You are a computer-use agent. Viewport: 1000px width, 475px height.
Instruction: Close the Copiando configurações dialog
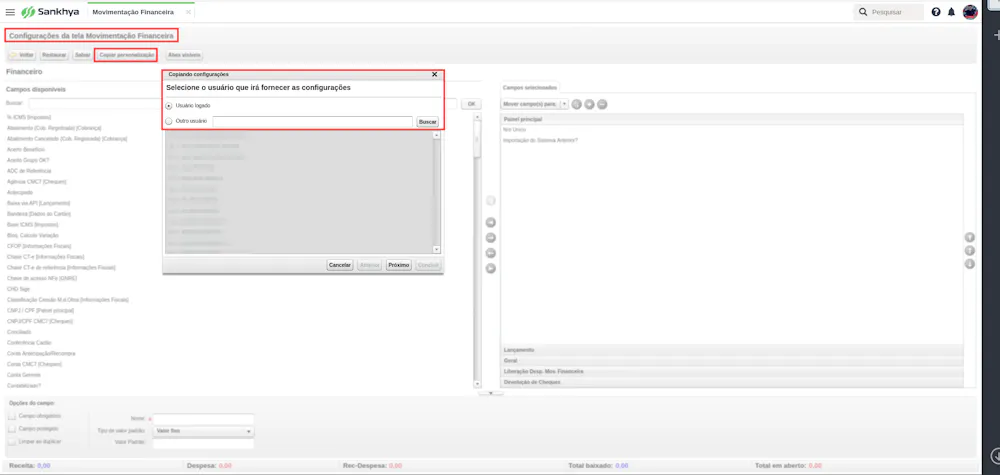[435, 74]
